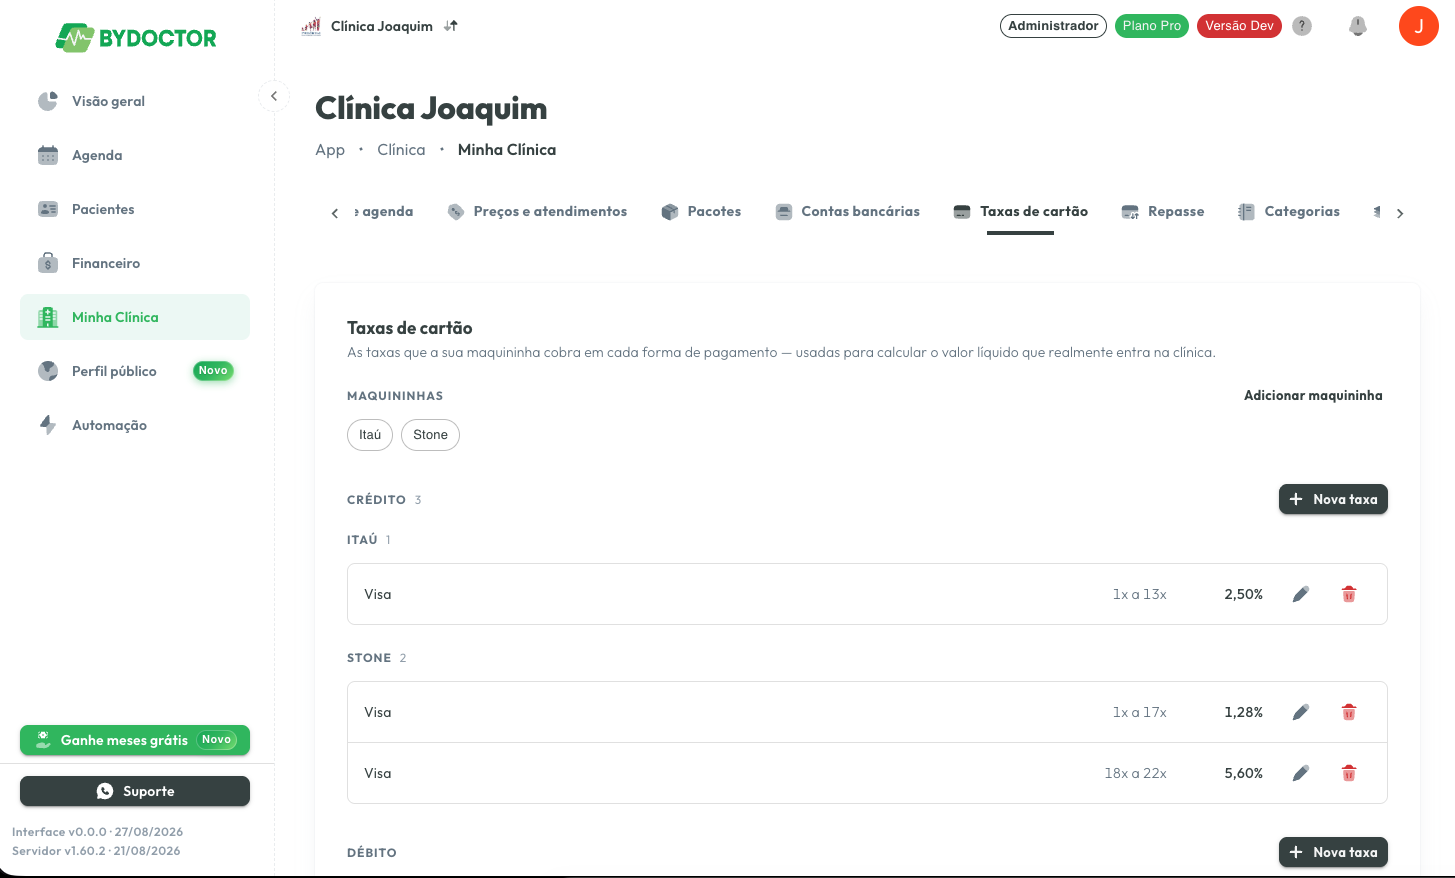The image size is (1455, 878).
Task: Click the Perfil público globe icon
Action: coord(48,371)
